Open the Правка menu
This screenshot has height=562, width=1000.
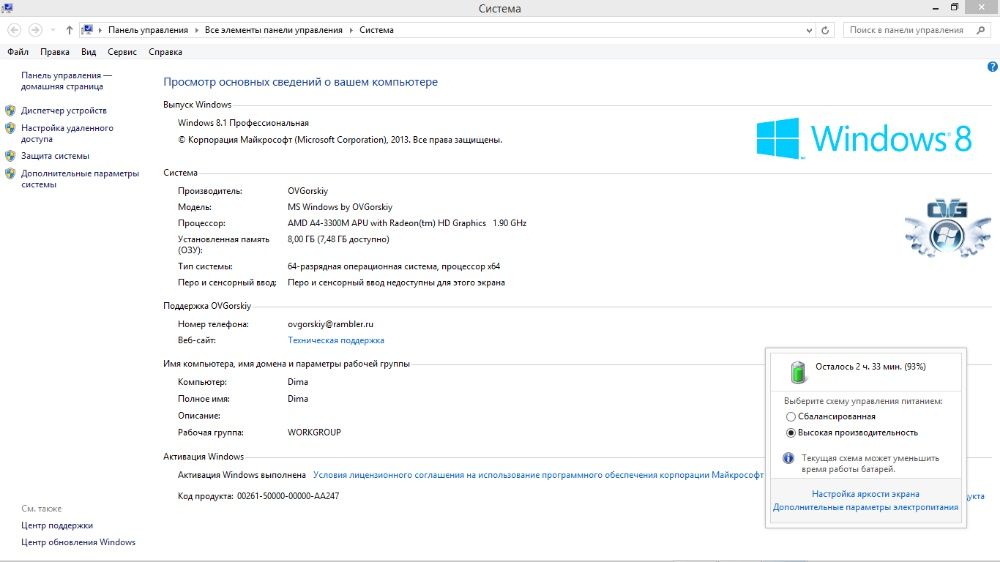click(55, 52)
